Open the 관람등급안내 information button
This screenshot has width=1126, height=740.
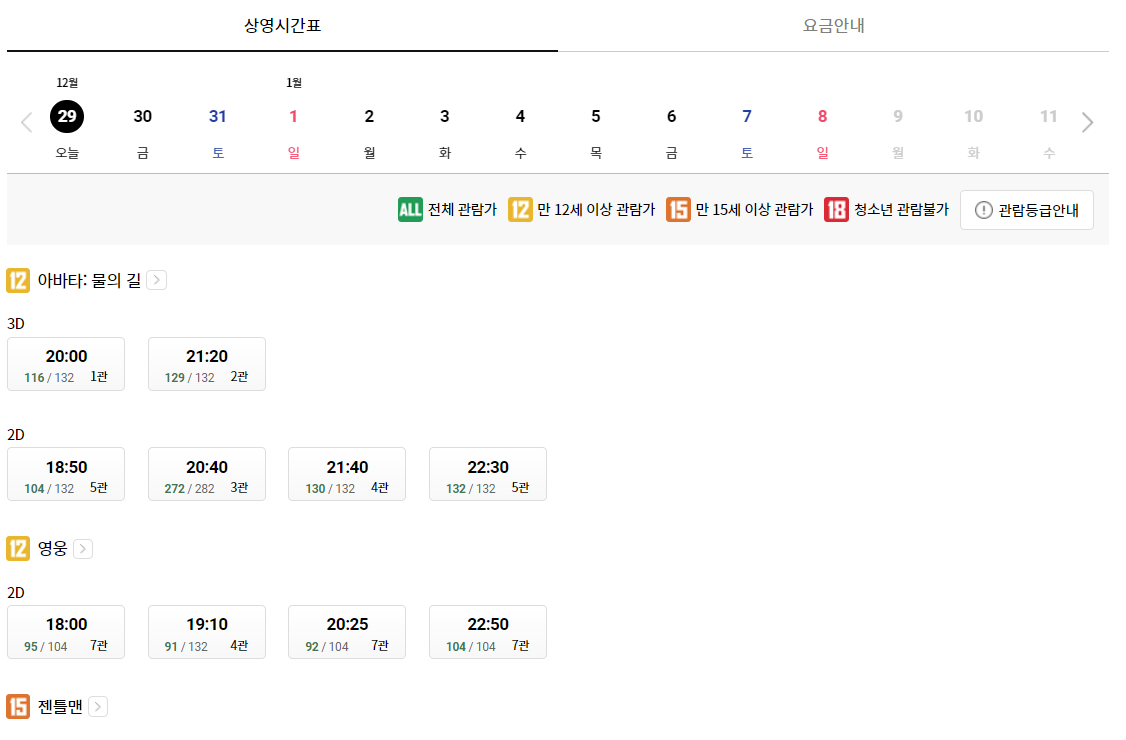pos(1026,210)
